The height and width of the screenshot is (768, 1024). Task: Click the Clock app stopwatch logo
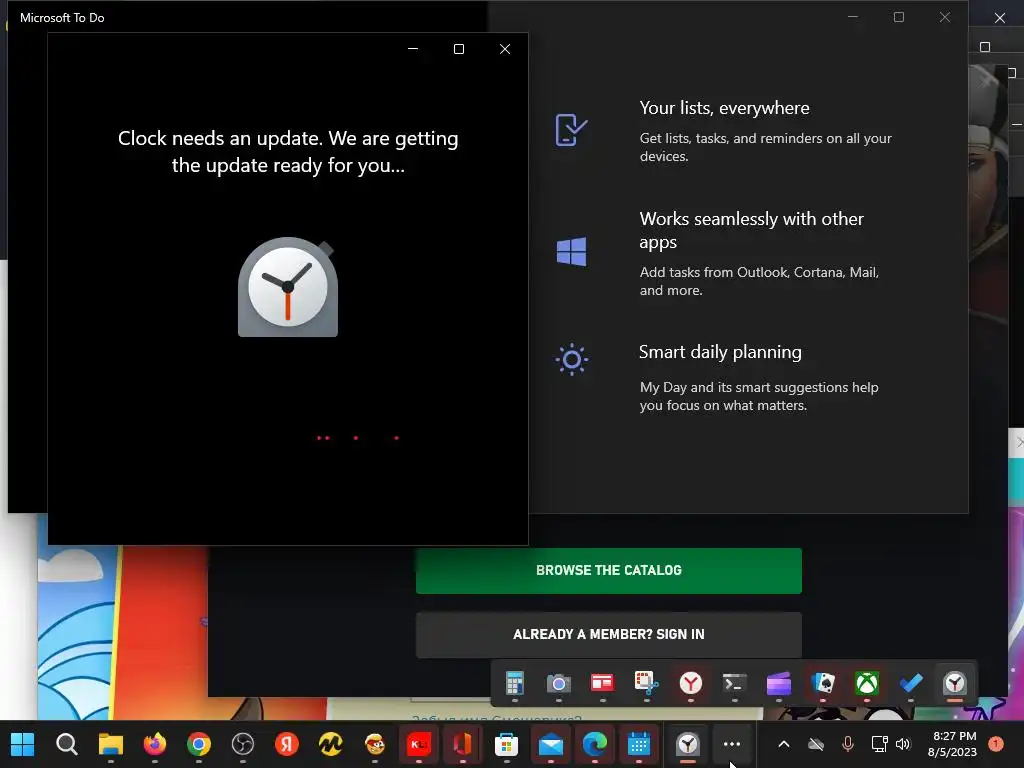[288, 287]
